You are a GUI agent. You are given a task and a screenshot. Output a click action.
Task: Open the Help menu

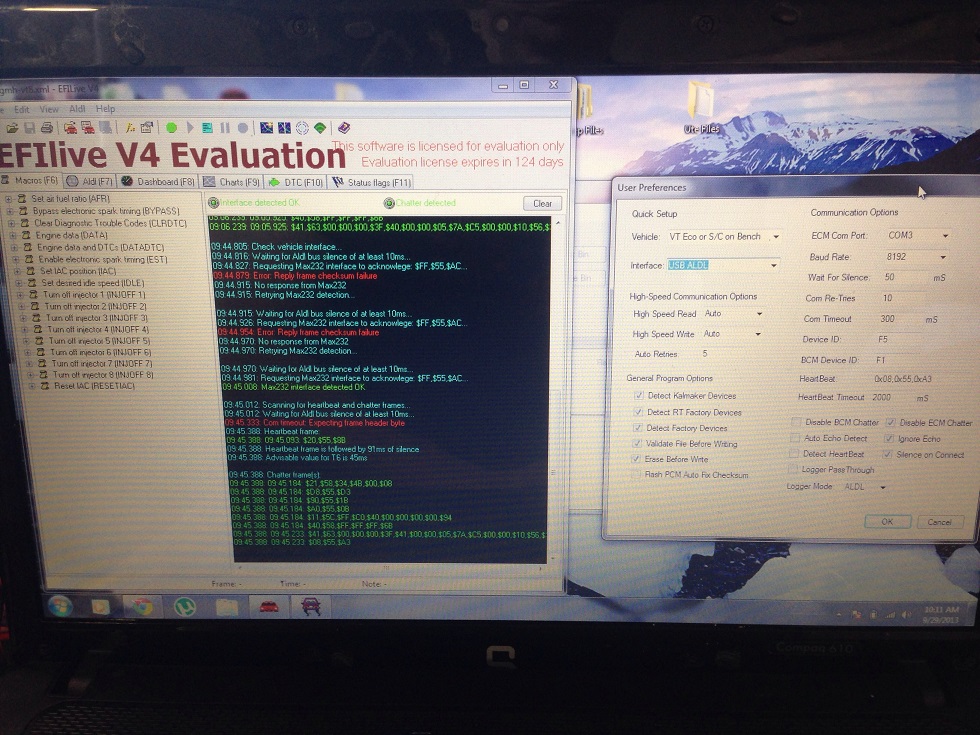coord(105,109)
